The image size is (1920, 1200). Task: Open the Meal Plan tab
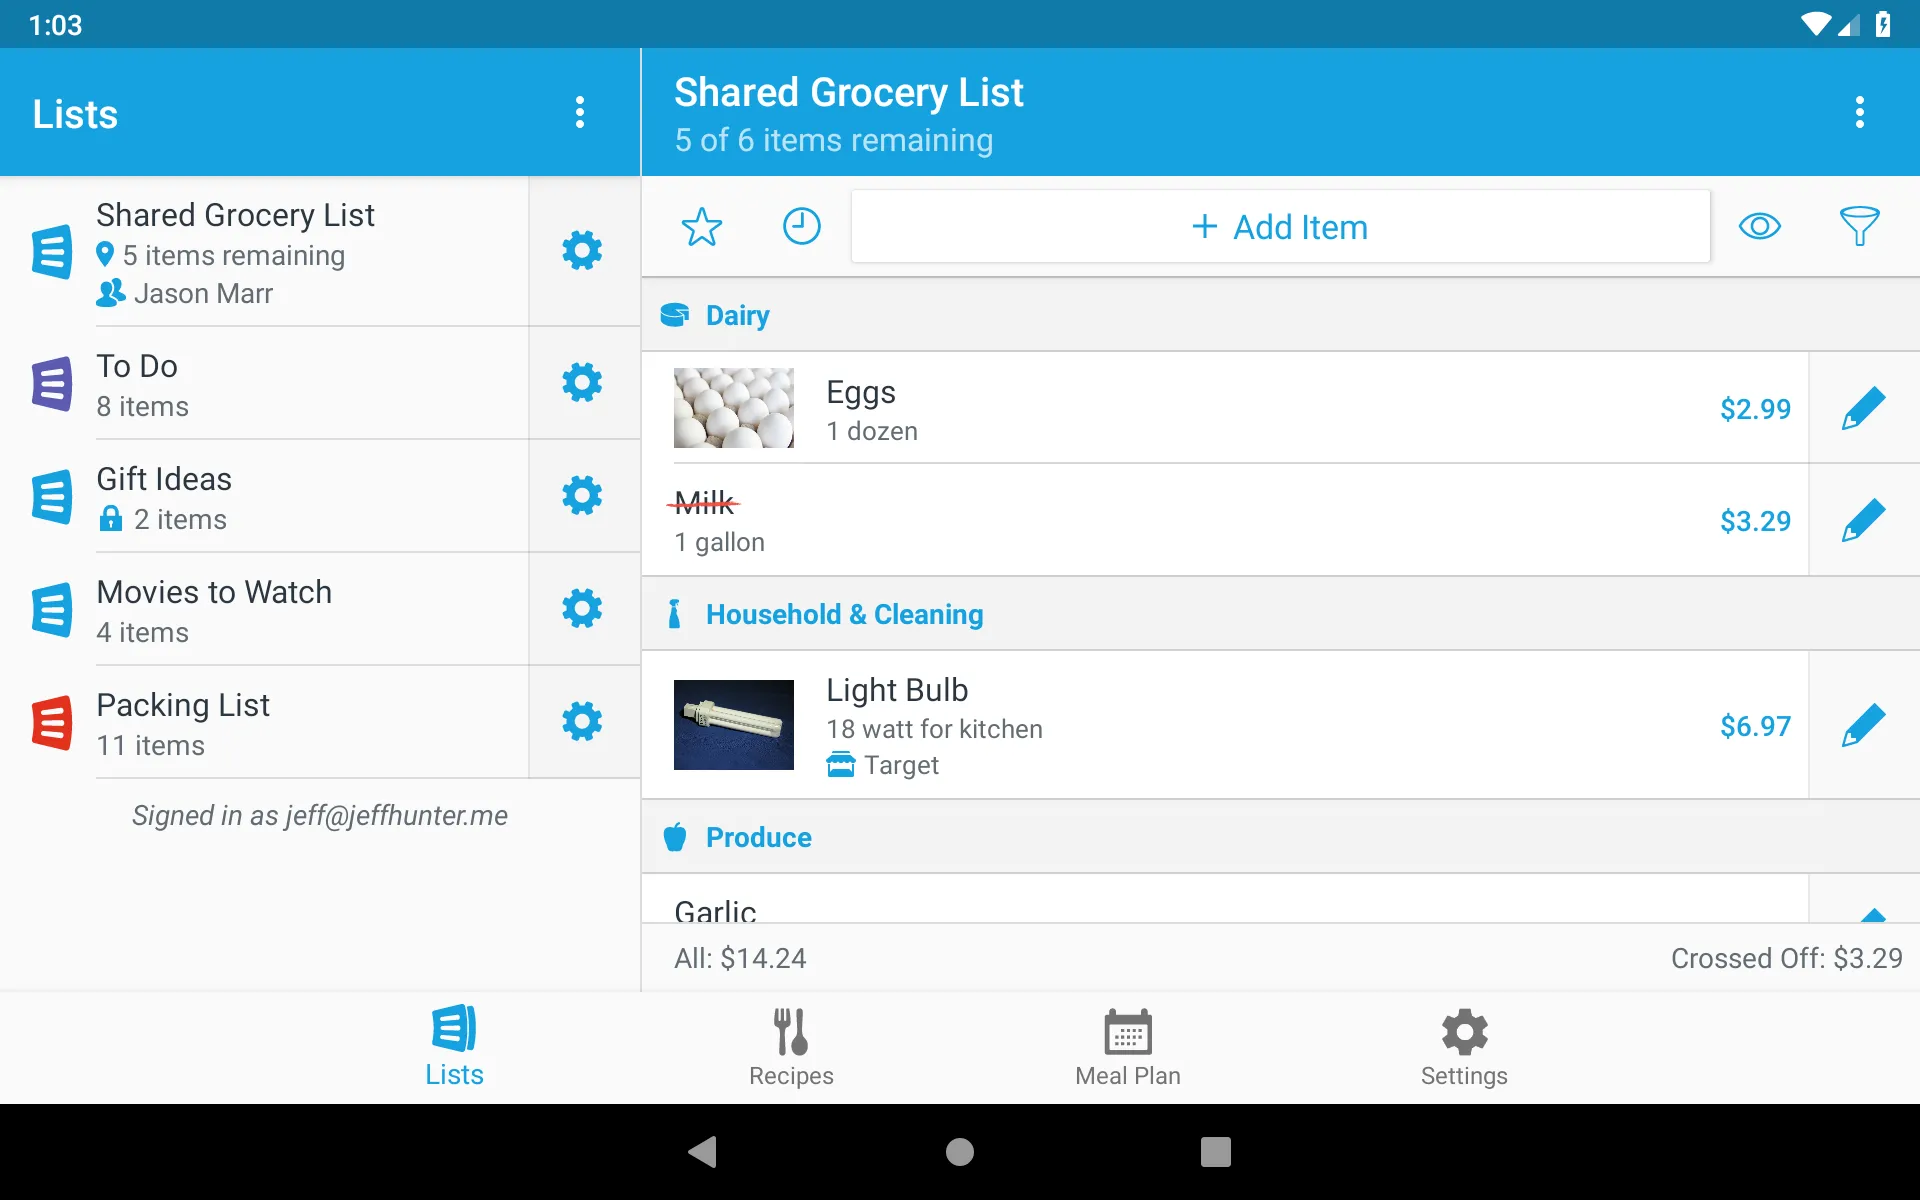(1129, 1047)
